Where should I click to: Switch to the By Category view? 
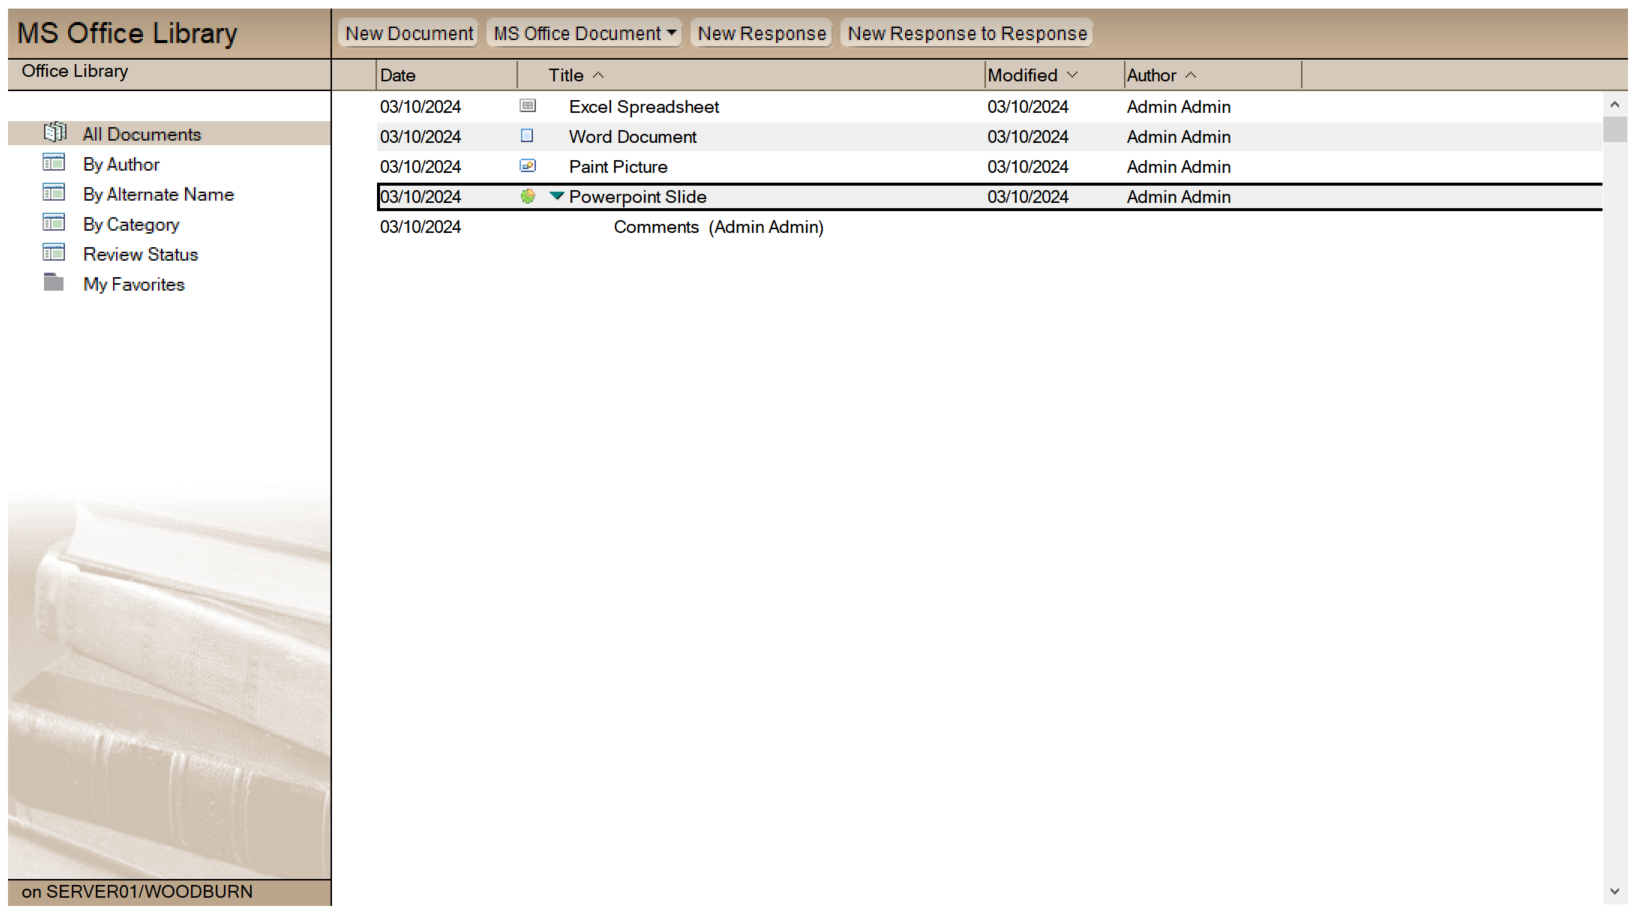pos(131,224)
